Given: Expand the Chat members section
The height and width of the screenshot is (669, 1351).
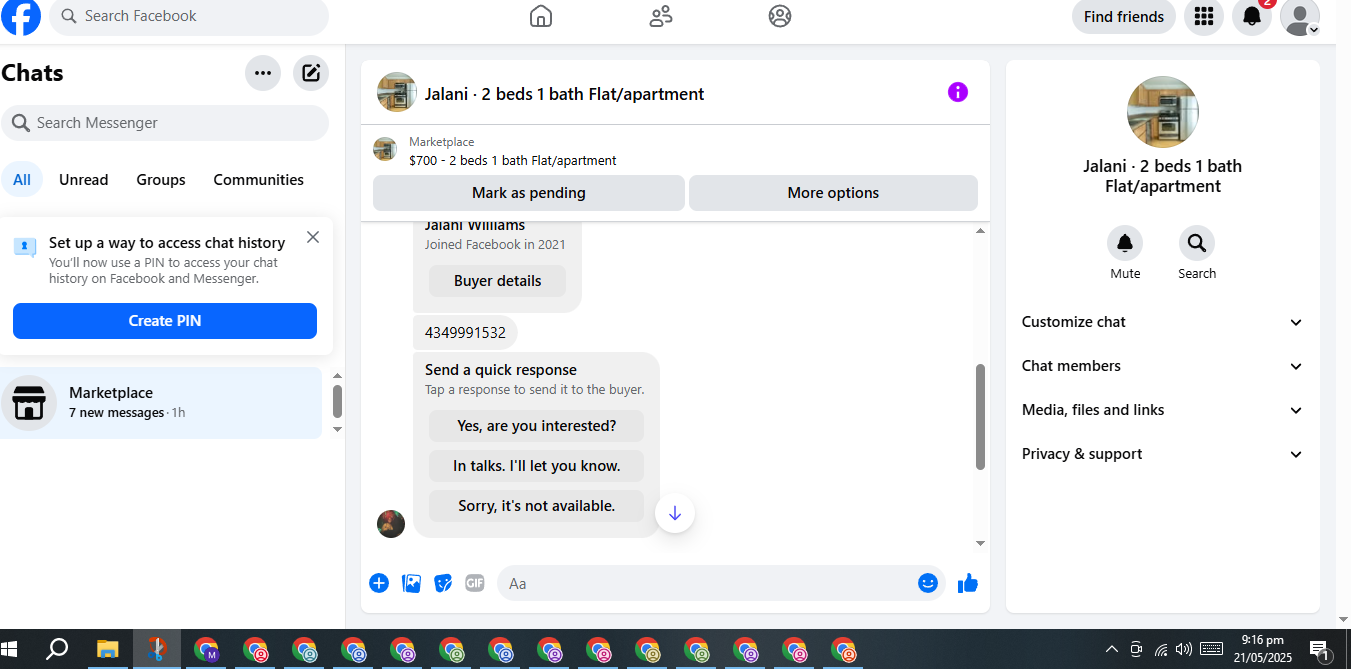Looking at the screenshot, I should pos(1163,366).
